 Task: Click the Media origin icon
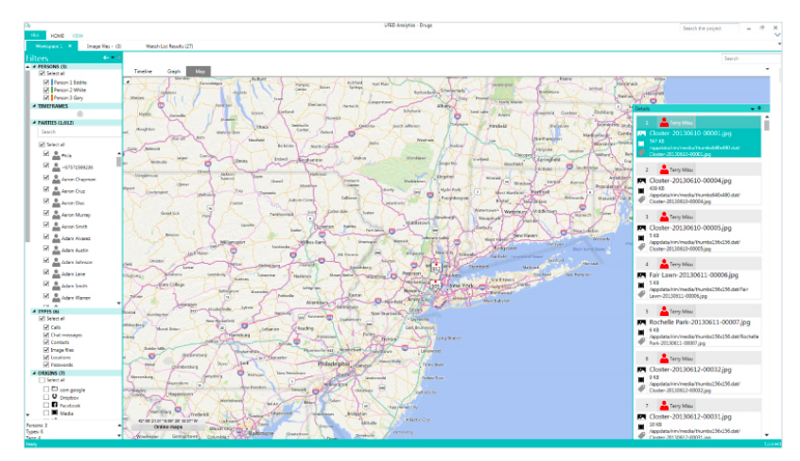(55, 412)
